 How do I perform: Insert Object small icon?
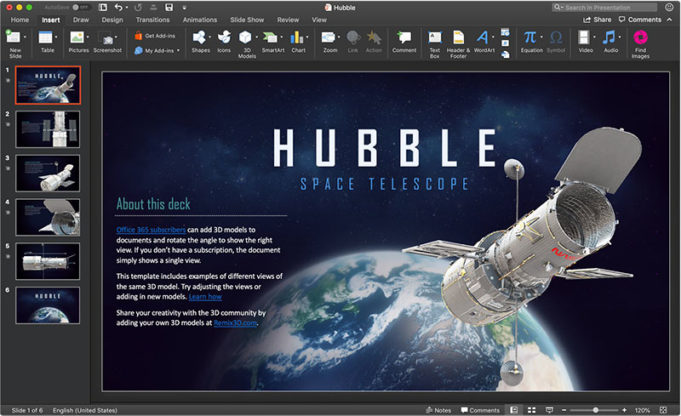[505, 54]
